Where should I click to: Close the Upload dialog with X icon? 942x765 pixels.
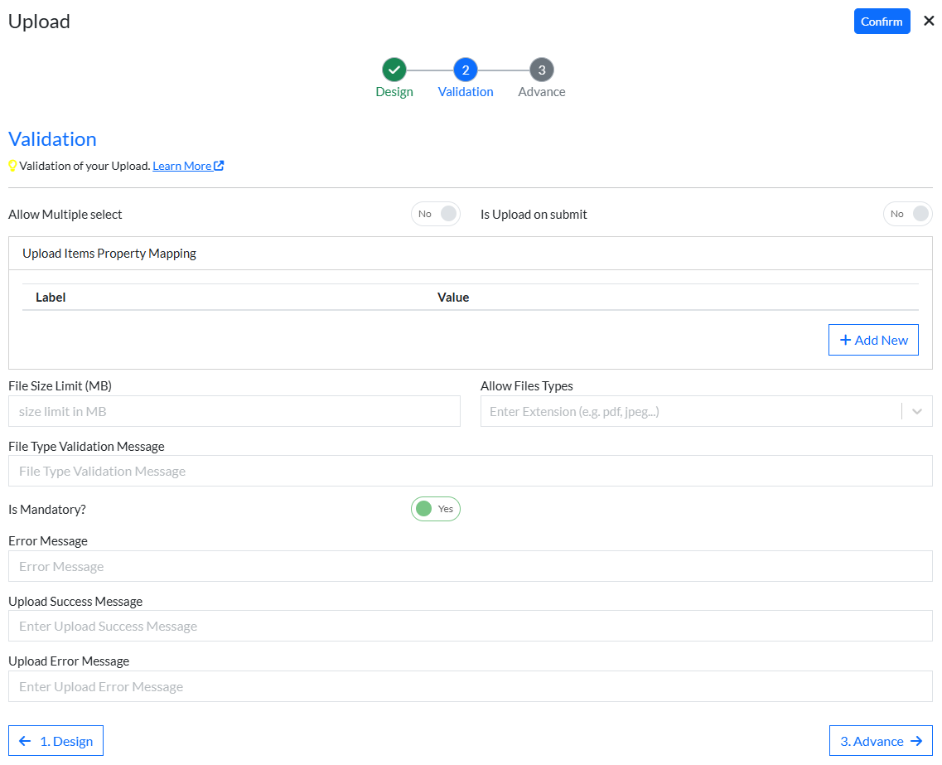click(929, 21)
